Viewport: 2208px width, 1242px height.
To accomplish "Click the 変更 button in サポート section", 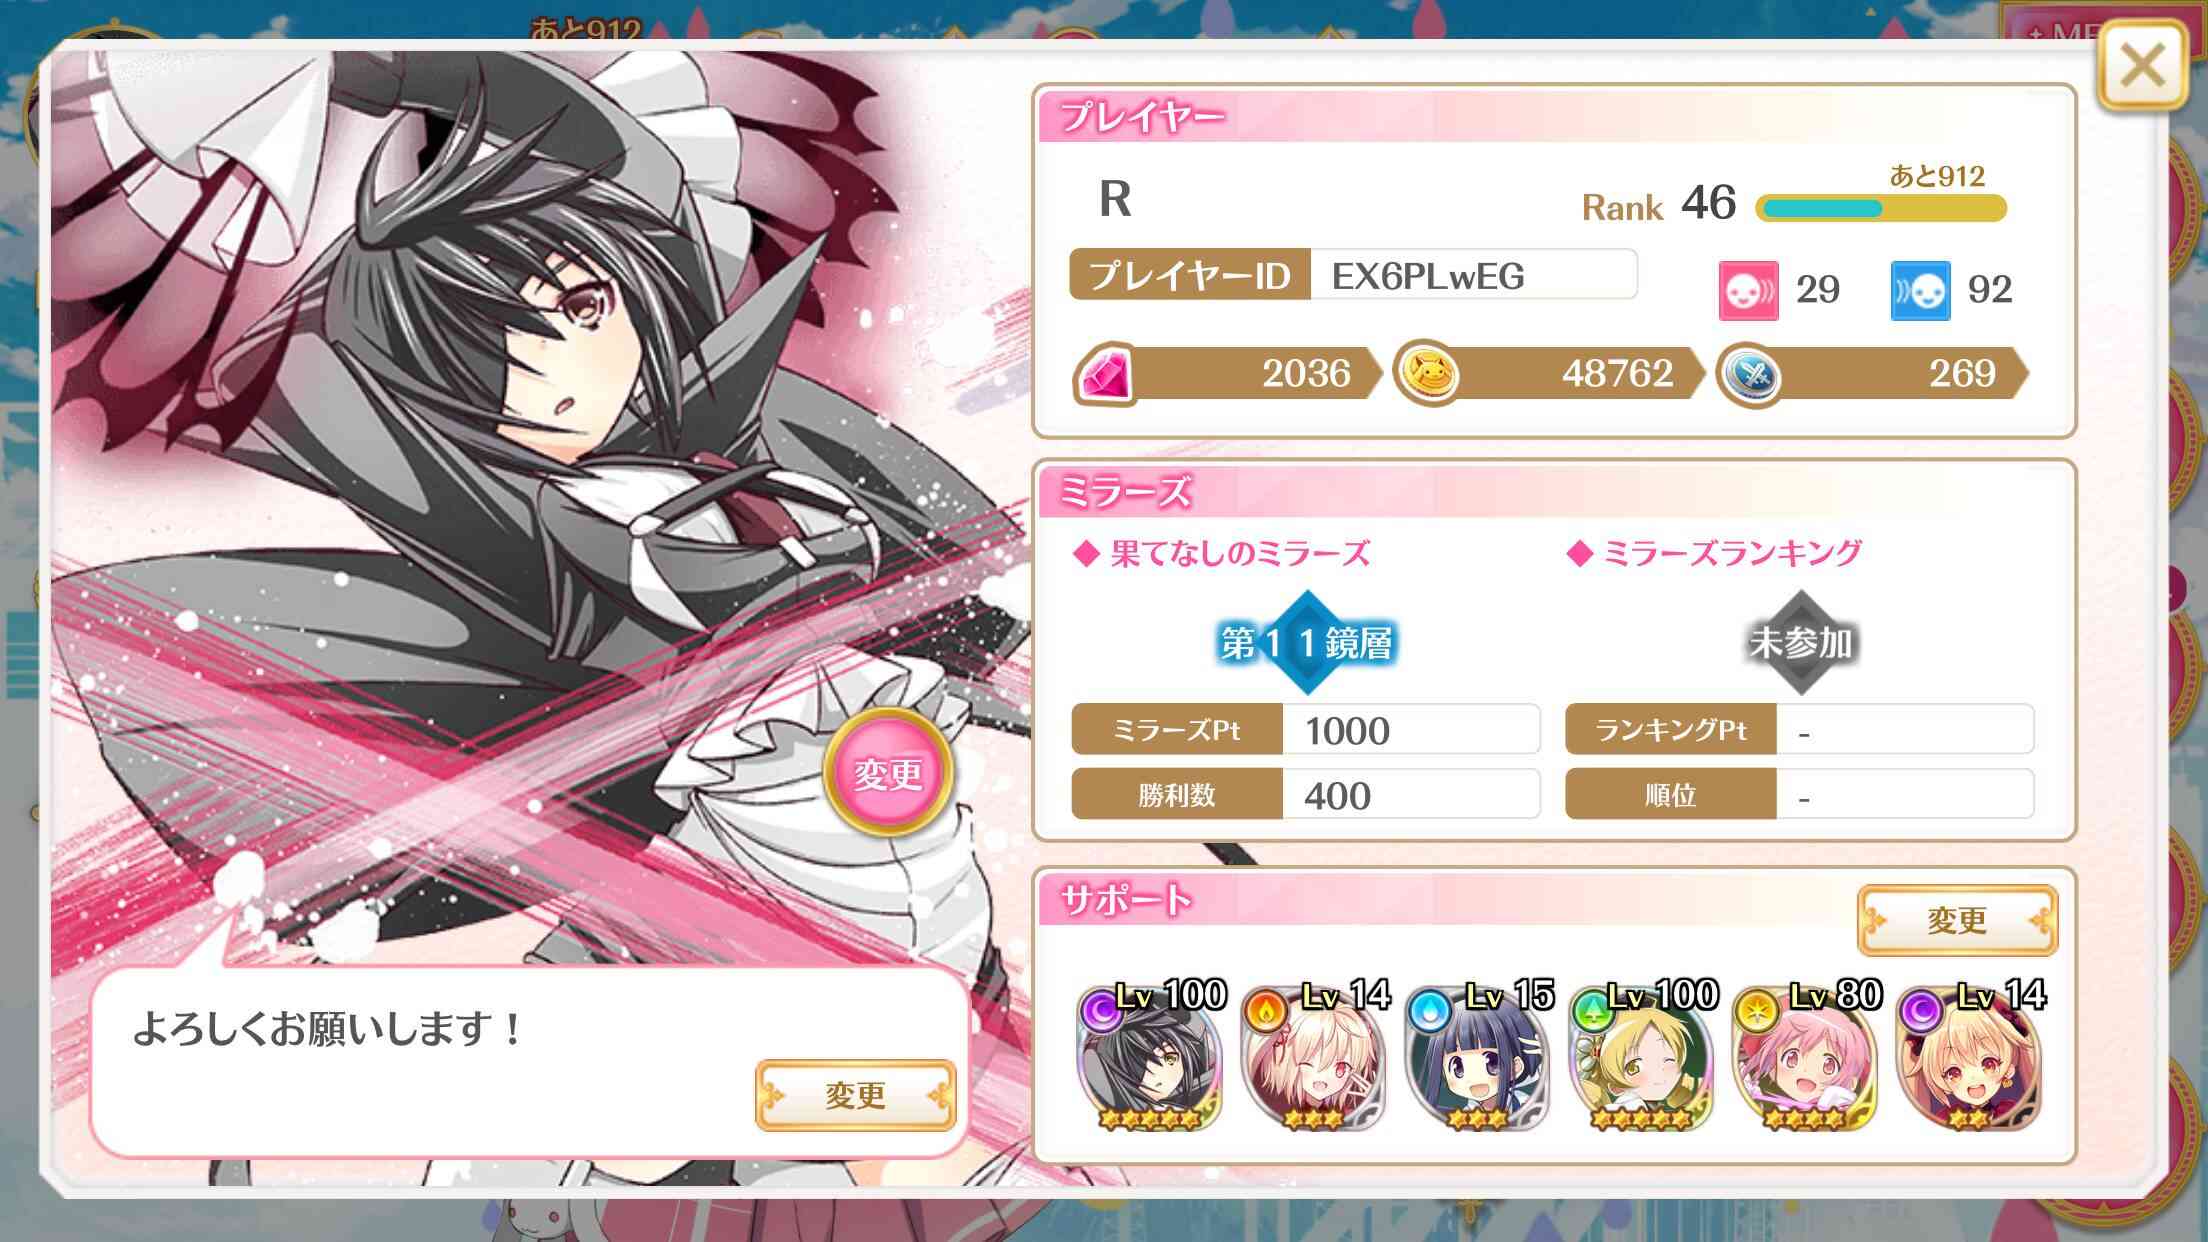I will [x=1957, y=920].
